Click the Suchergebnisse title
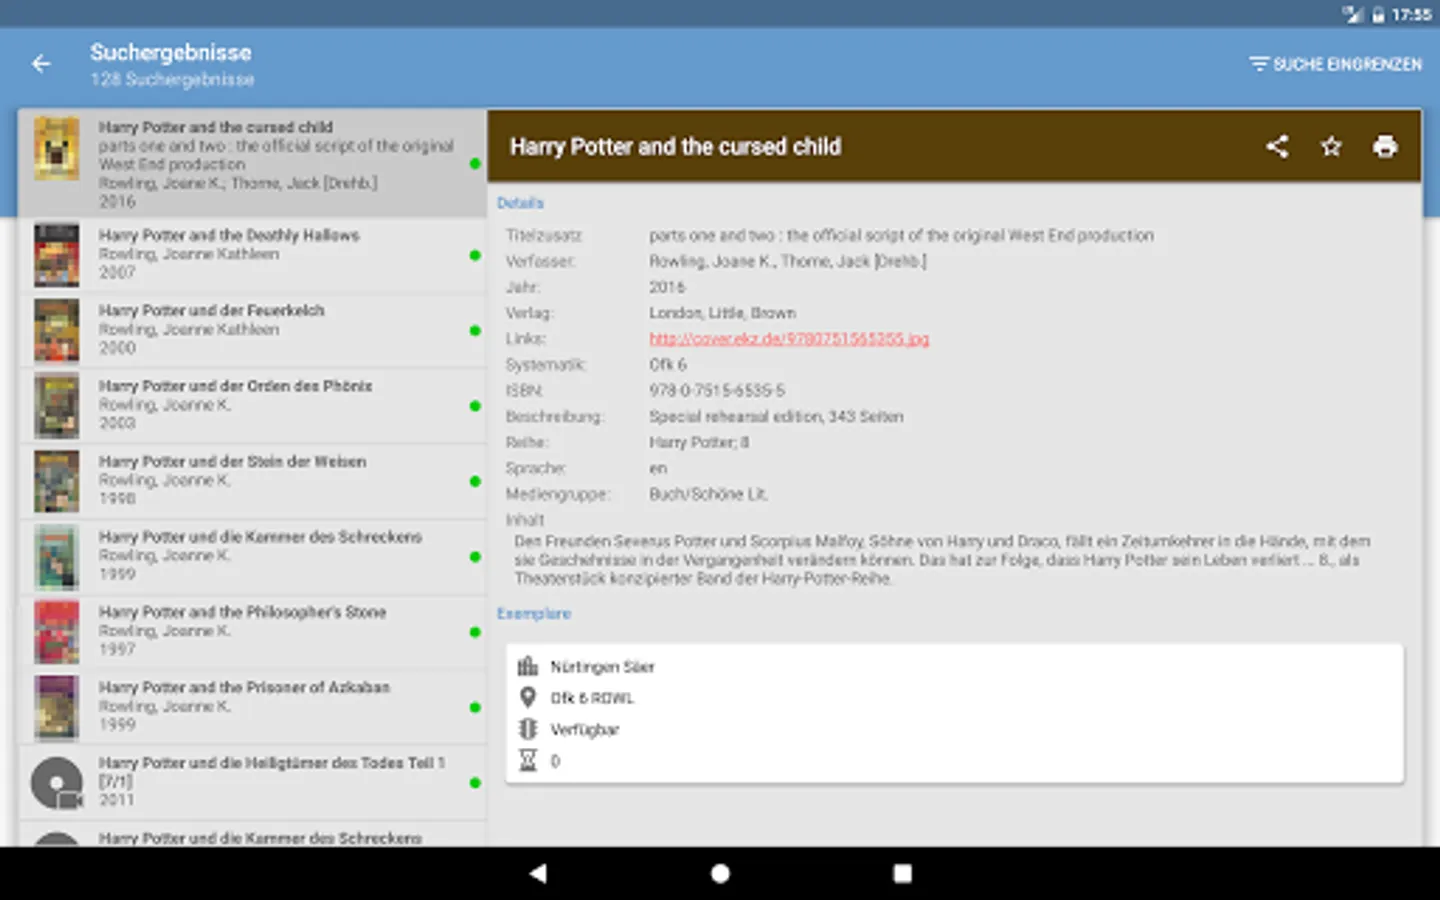Image resolution: width=1440 pixels, height=900 pixels. [x=171, y=53]
